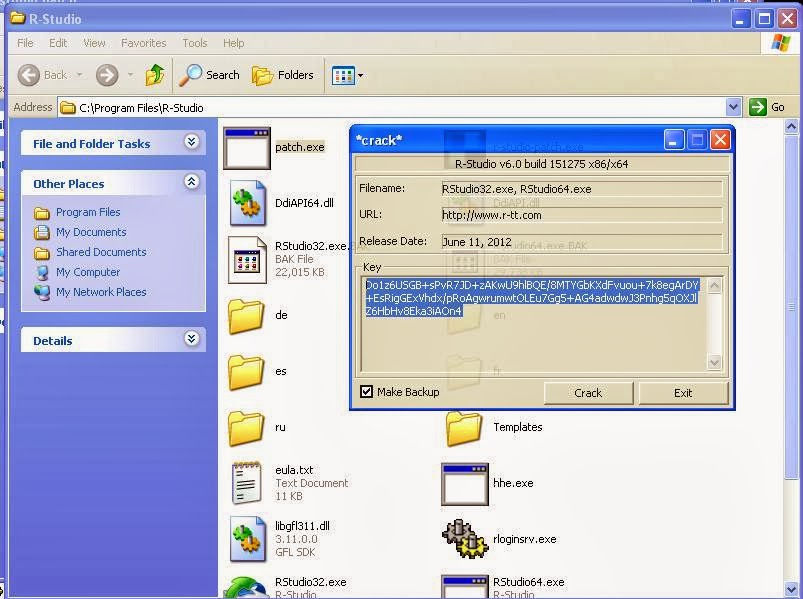Open the Favorites menu
The height and width of the screenshot is (599, 803).
143,43
